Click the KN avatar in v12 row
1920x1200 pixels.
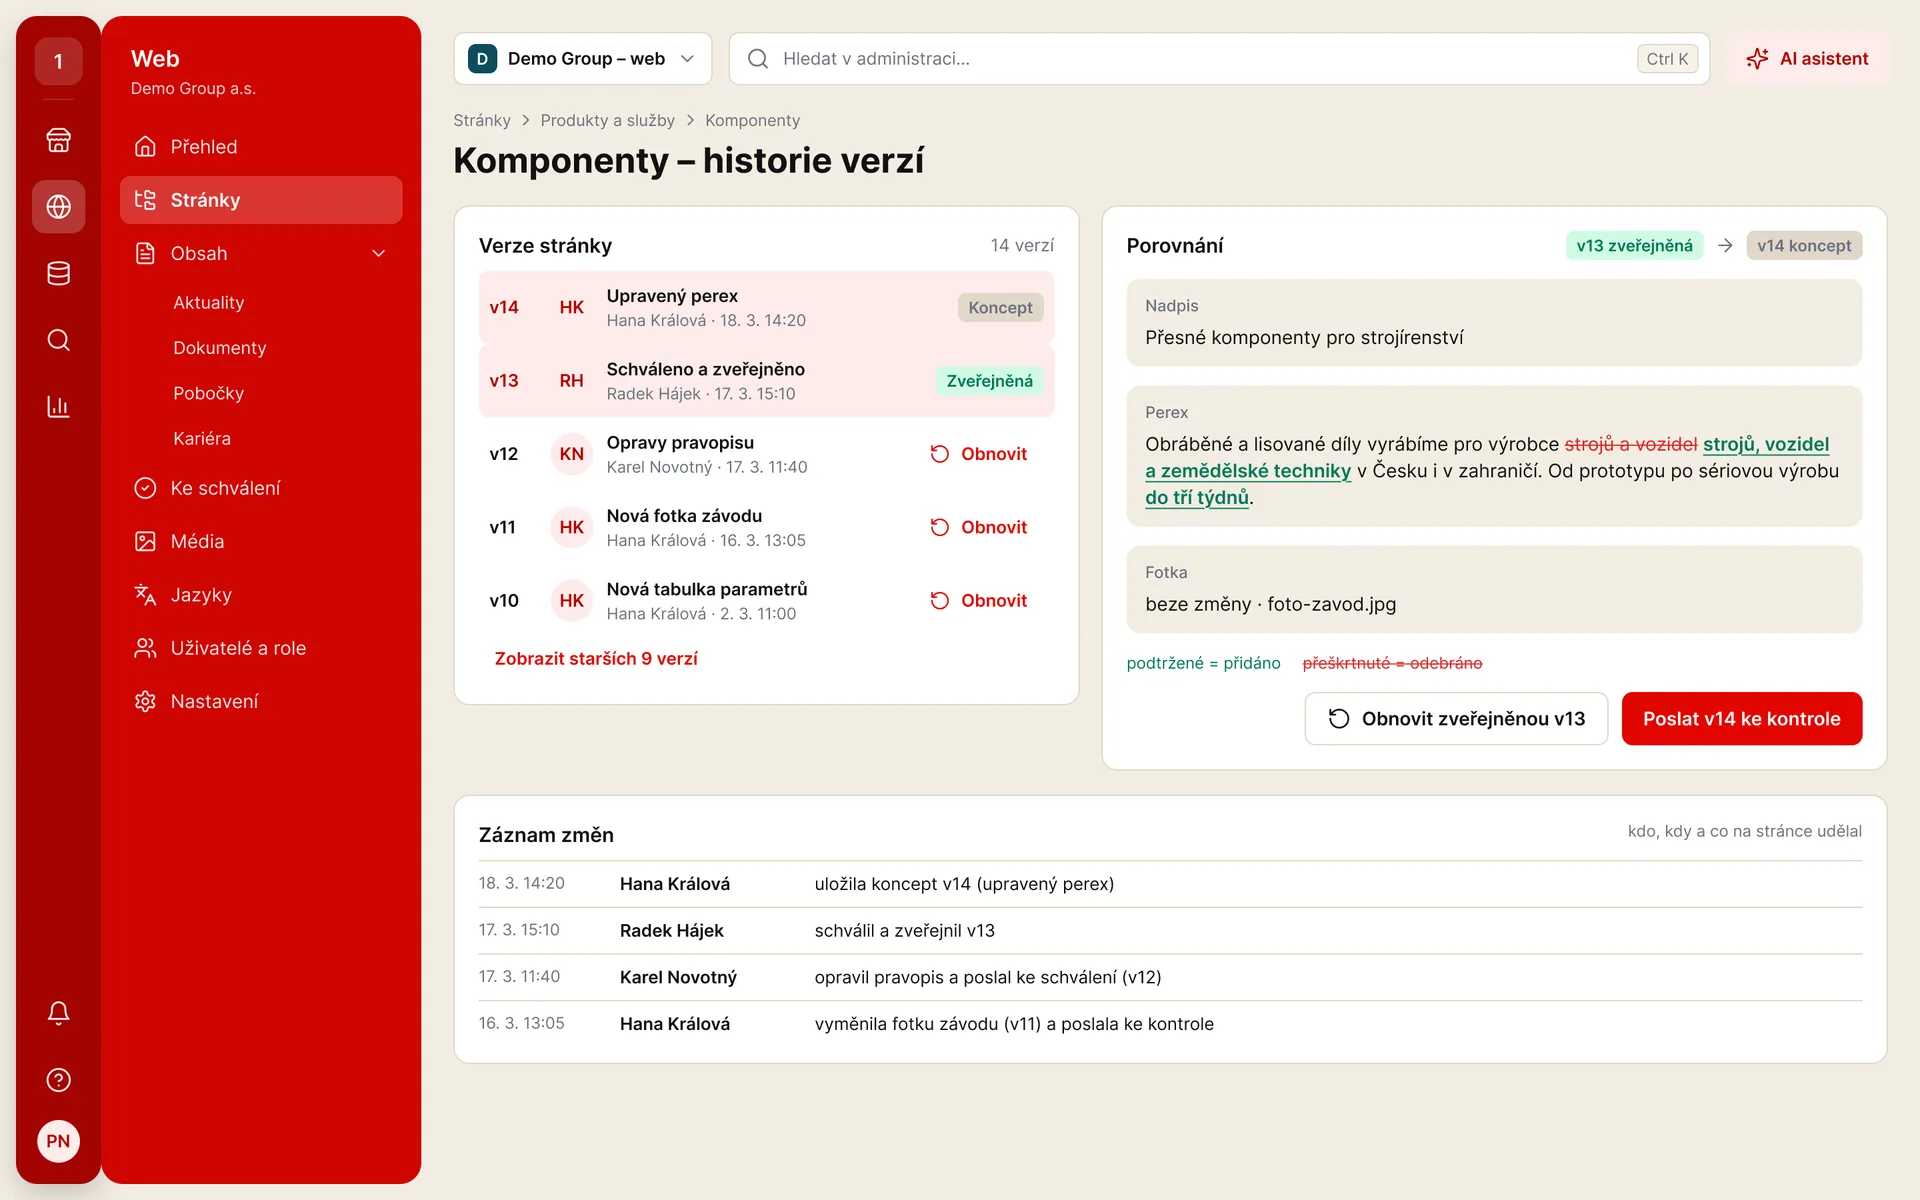[571, 454]
